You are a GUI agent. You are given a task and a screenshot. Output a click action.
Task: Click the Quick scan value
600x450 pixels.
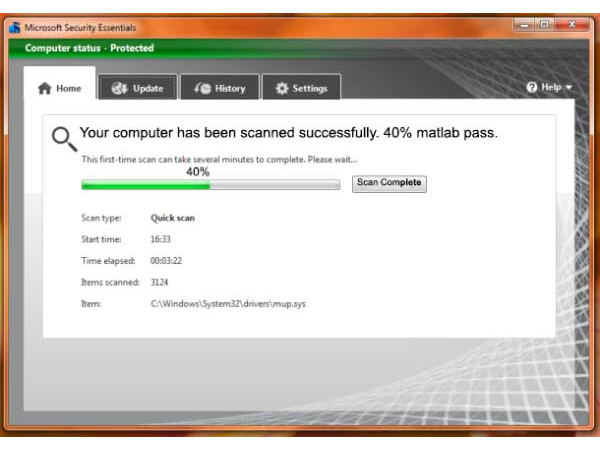(x=173, y=218)
